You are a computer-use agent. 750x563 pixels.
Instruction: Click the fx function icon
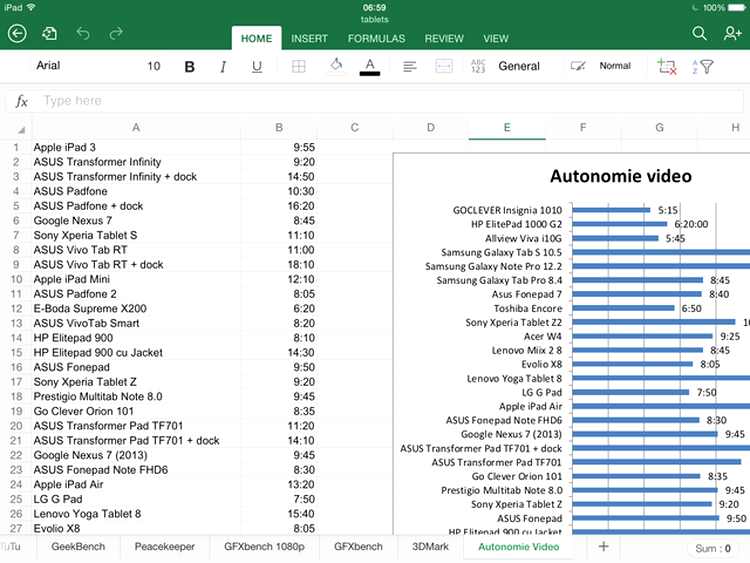(x=21, y=101)
